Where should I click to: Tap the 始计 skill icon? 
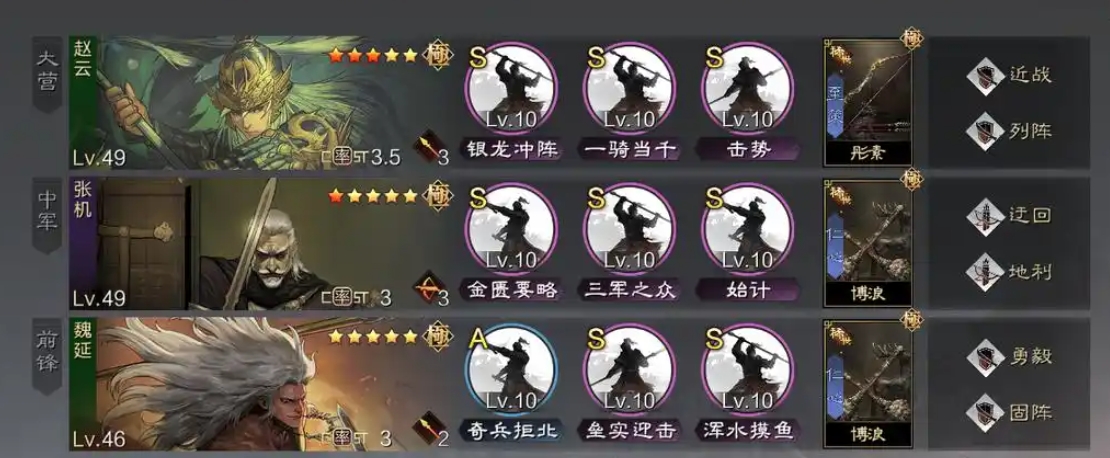(x=748, y=229)
